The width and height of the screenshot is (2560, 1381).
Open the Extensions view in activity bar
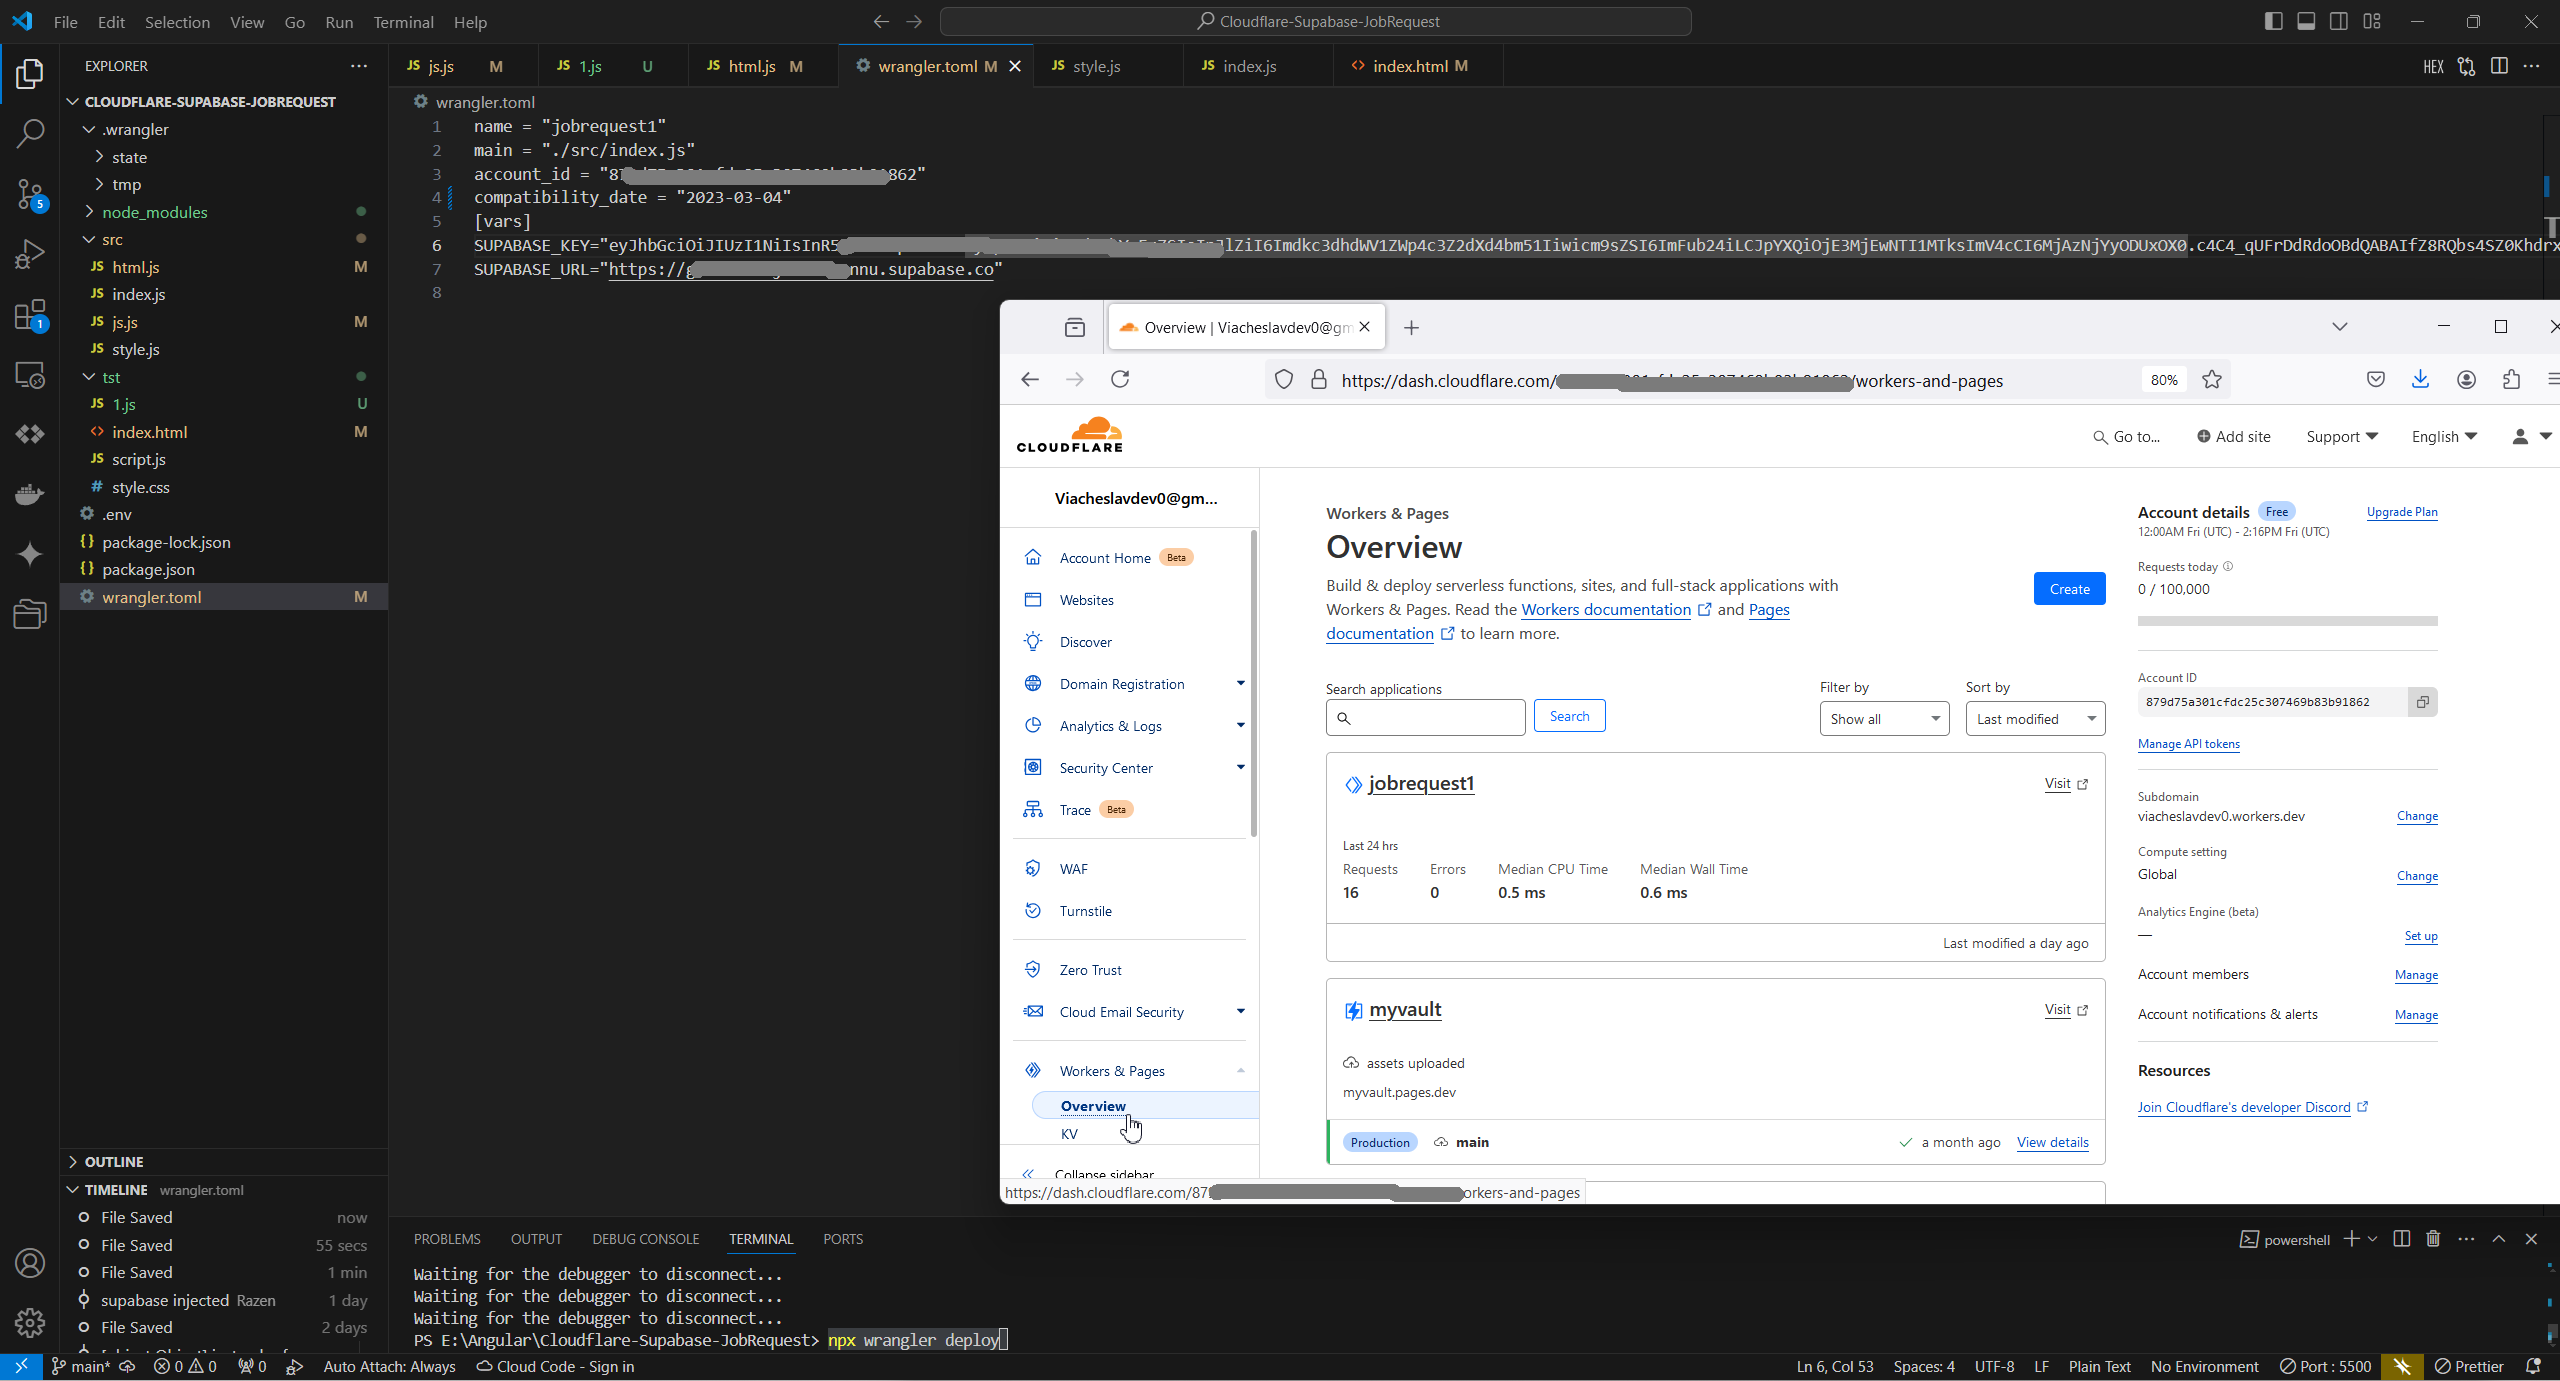click(x=30, y=315)
